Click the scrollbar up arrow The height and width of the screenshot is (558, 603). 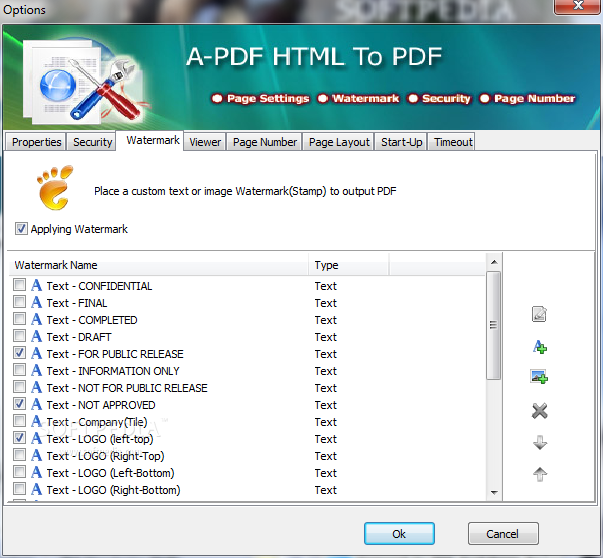pos(494,262)
